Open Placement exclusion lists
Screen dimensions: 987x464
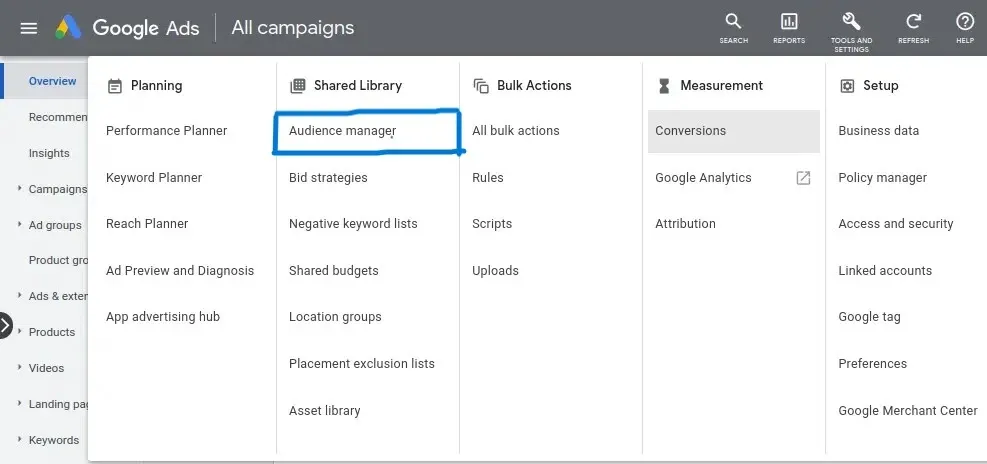click(361, 363)
